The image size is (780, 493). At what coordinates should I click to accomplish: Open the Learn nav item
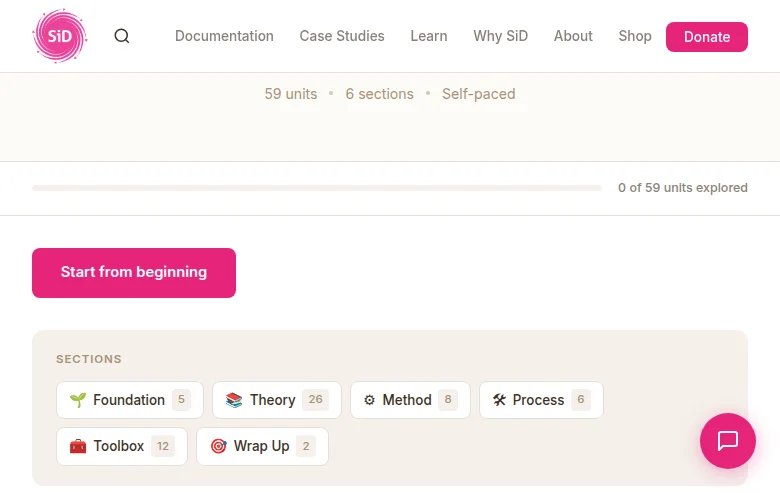click(429, 36)
